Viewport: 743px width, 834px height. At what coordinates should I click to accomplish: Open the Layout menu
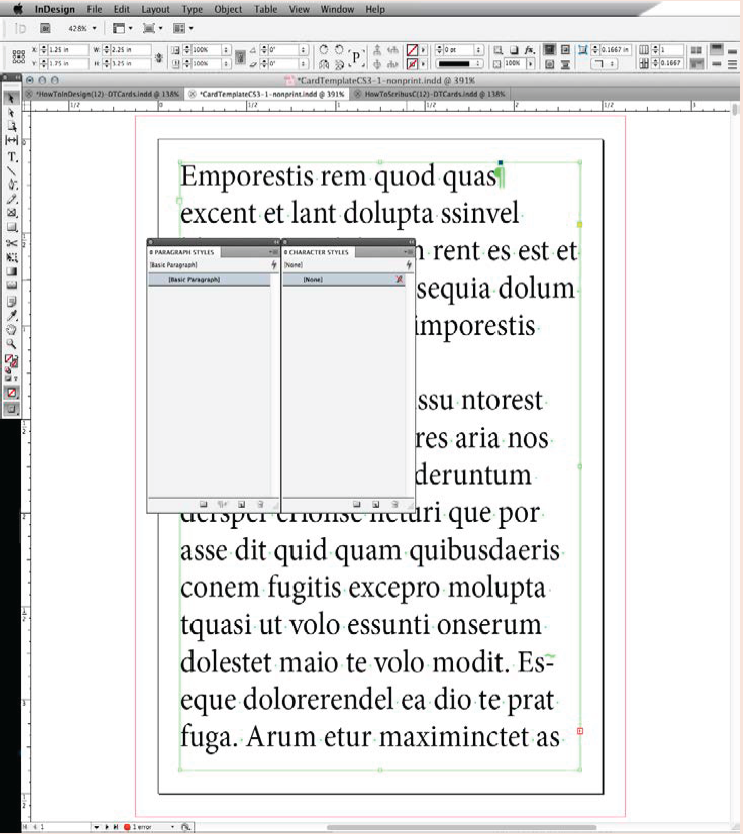tap(155, 9)
